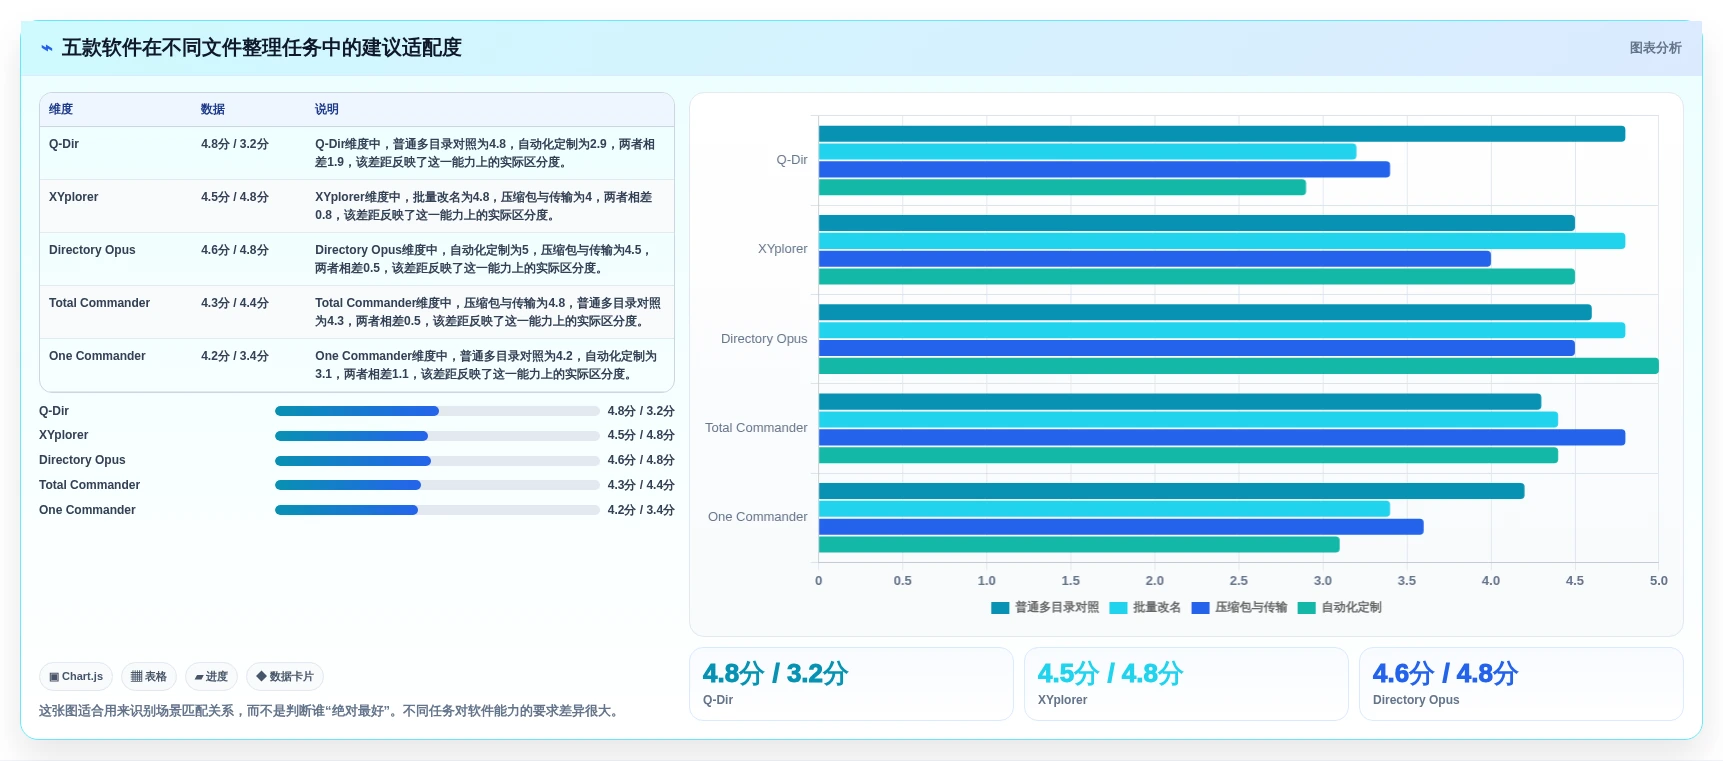
Task: Click table cell 4.2分 / 3.4分
Action: tap(235, 356)
